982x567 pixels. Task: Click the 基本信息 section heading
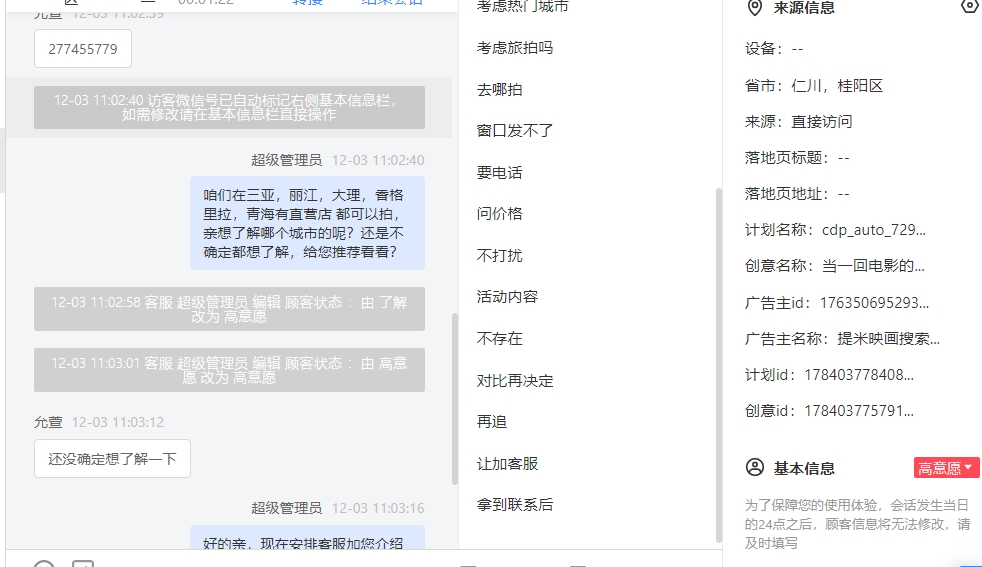coord(804,468)
